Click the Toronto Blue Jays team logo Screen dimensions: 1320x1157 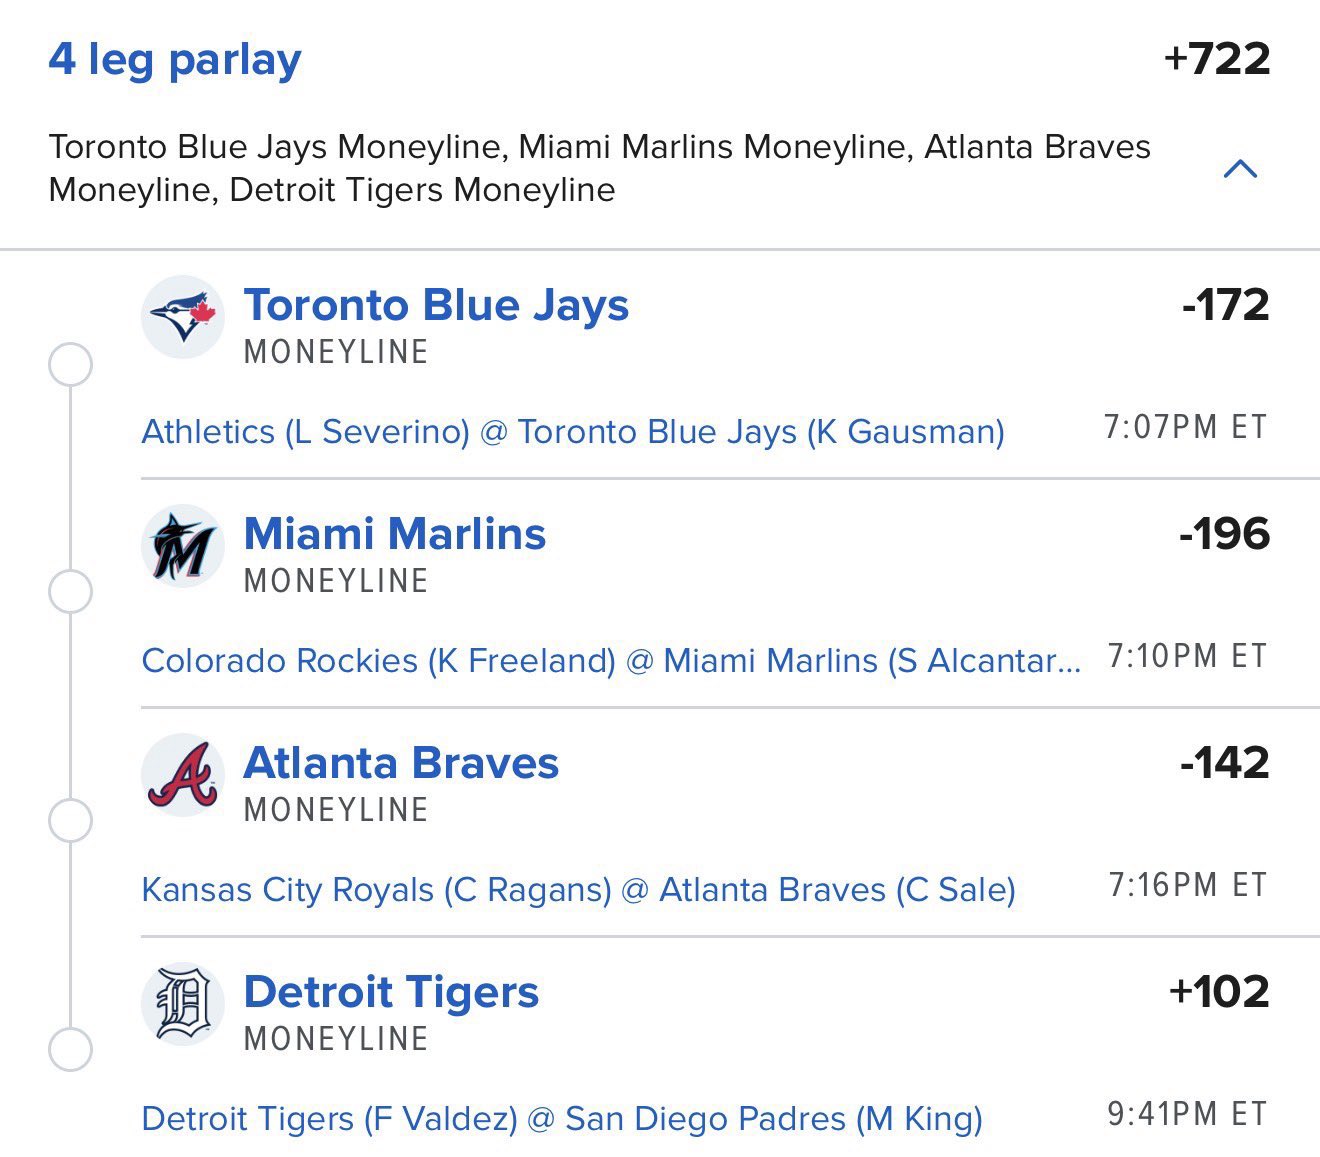coord(182,316)
